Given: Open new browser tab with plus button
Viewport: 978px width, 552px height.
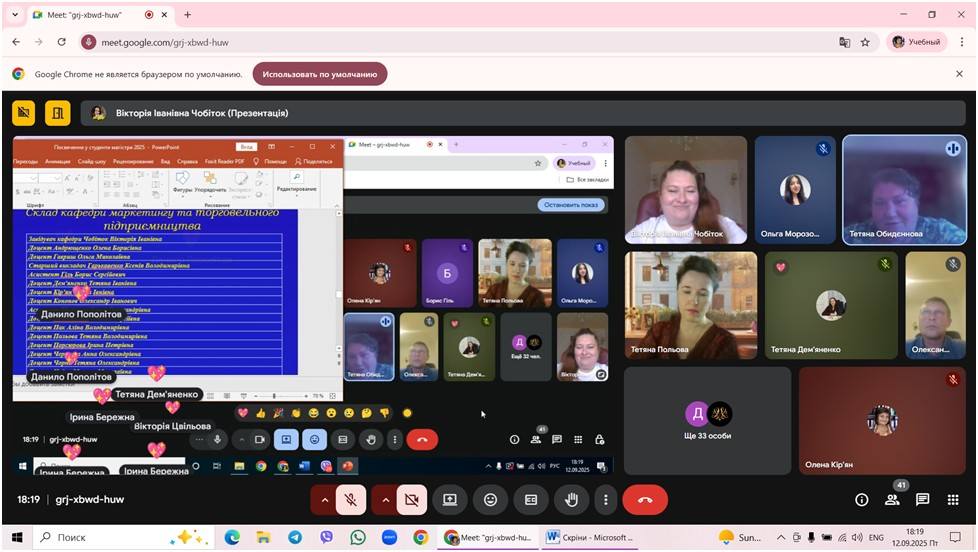Looking at the screenshot, I should click(187, 15).
